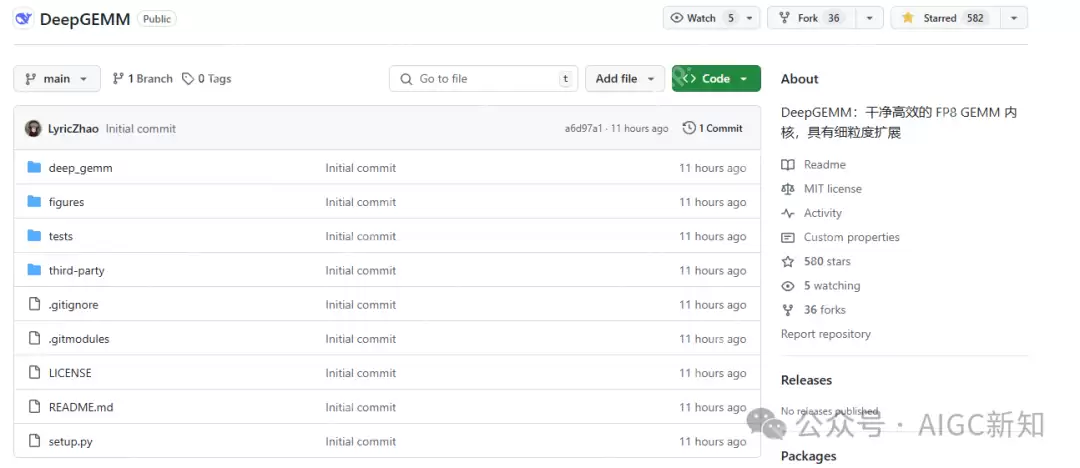
Task: Click the commit history clock icon
Action: click(x=689, y=129)
